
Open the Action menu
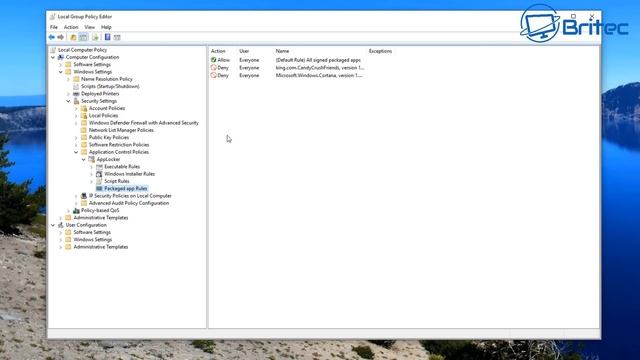71,27
